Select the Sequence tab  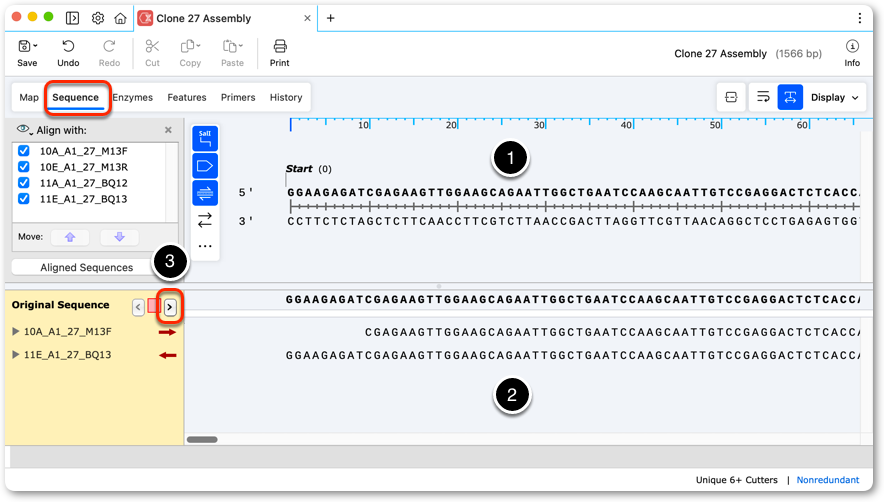click(x=76, y=97)
